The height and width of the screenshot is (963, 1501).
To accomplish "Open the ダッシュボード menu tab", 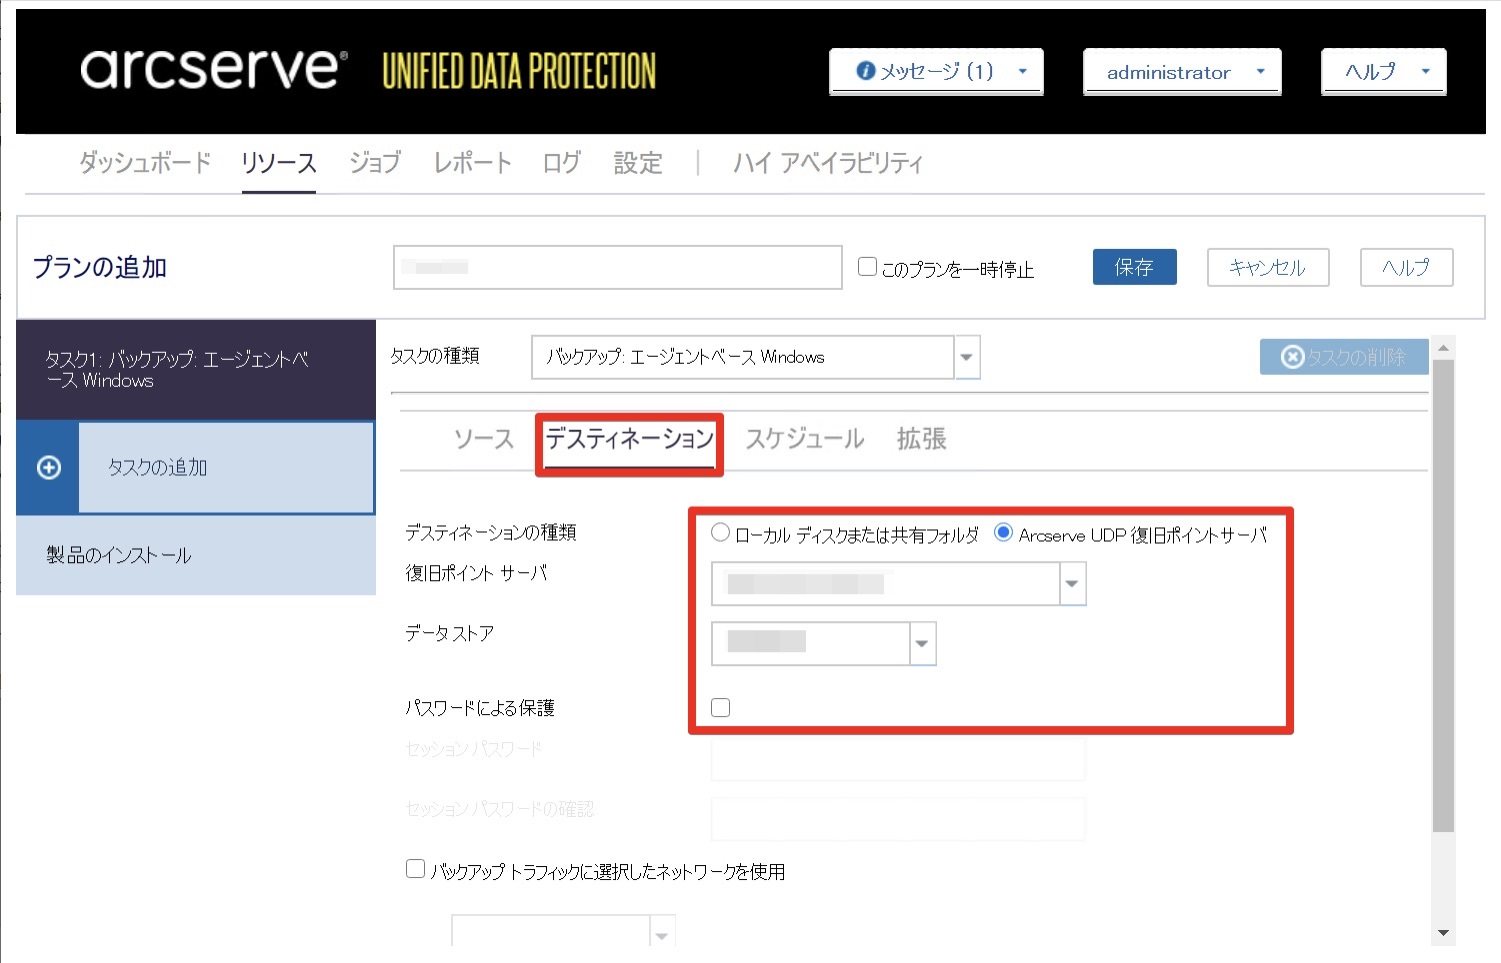I will coord(145,163).
